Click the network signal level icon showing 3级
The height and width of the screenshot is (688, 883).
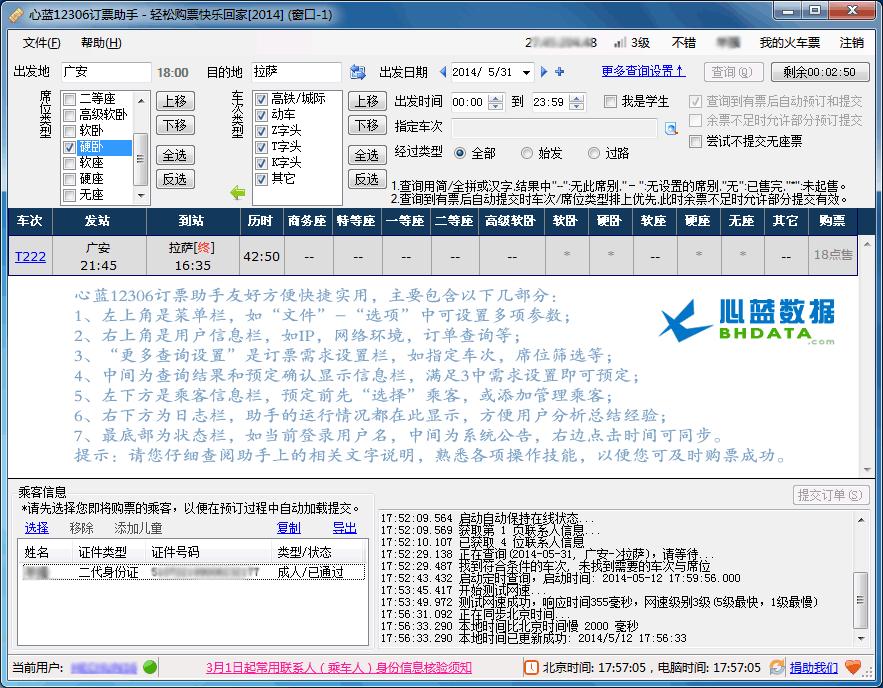(620, 42)
